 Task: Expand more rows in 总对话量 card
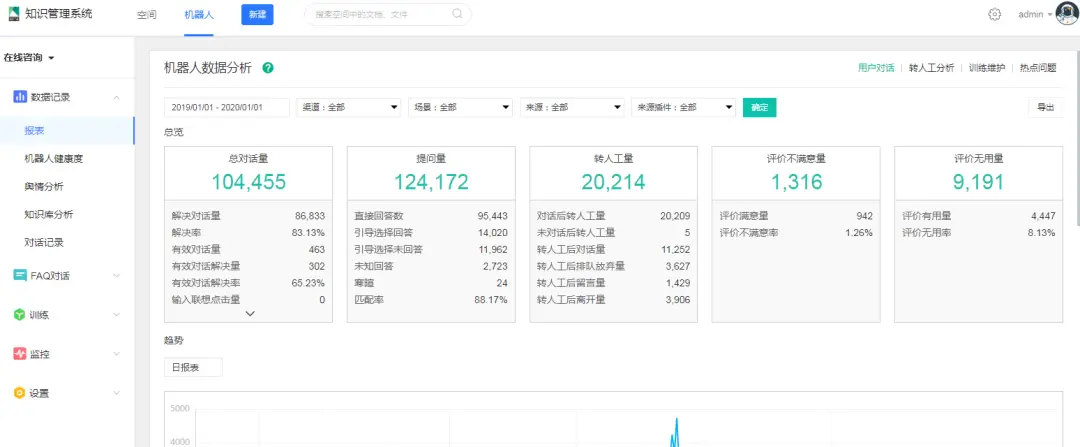point(250,313)
